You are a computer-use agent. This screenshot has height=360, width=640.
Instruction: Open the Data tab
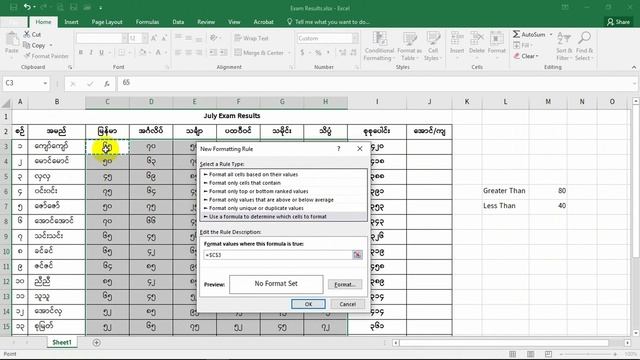tap(178, 22)
